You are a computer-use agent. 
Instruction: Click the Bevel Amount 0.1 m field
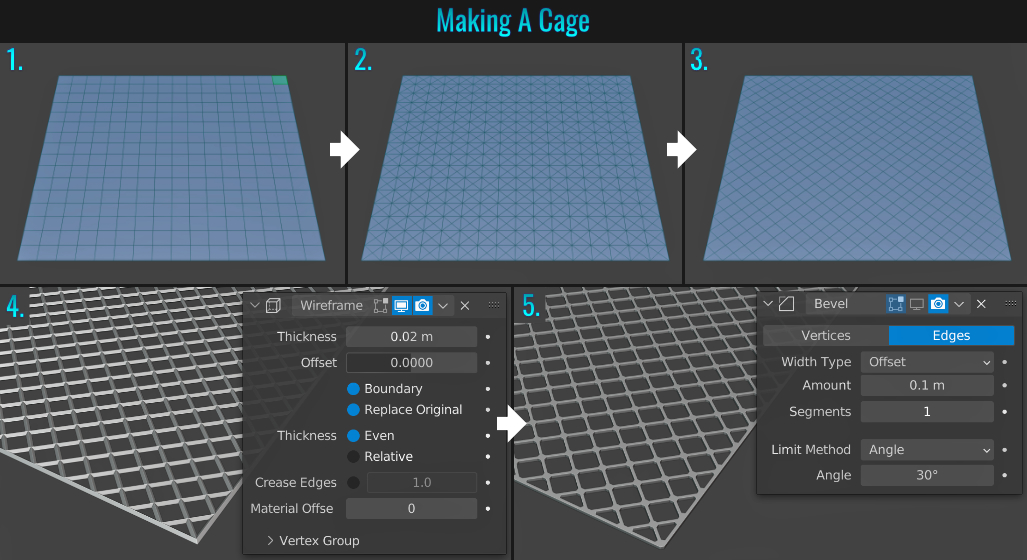click(927, 386)
